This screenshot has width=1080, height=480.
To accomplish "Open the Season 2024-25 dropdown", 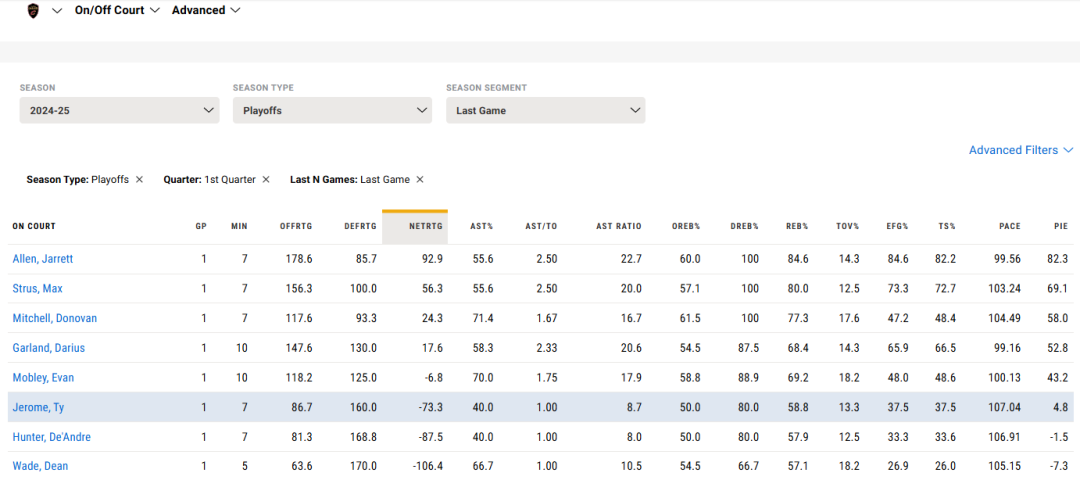I will 119,110.
